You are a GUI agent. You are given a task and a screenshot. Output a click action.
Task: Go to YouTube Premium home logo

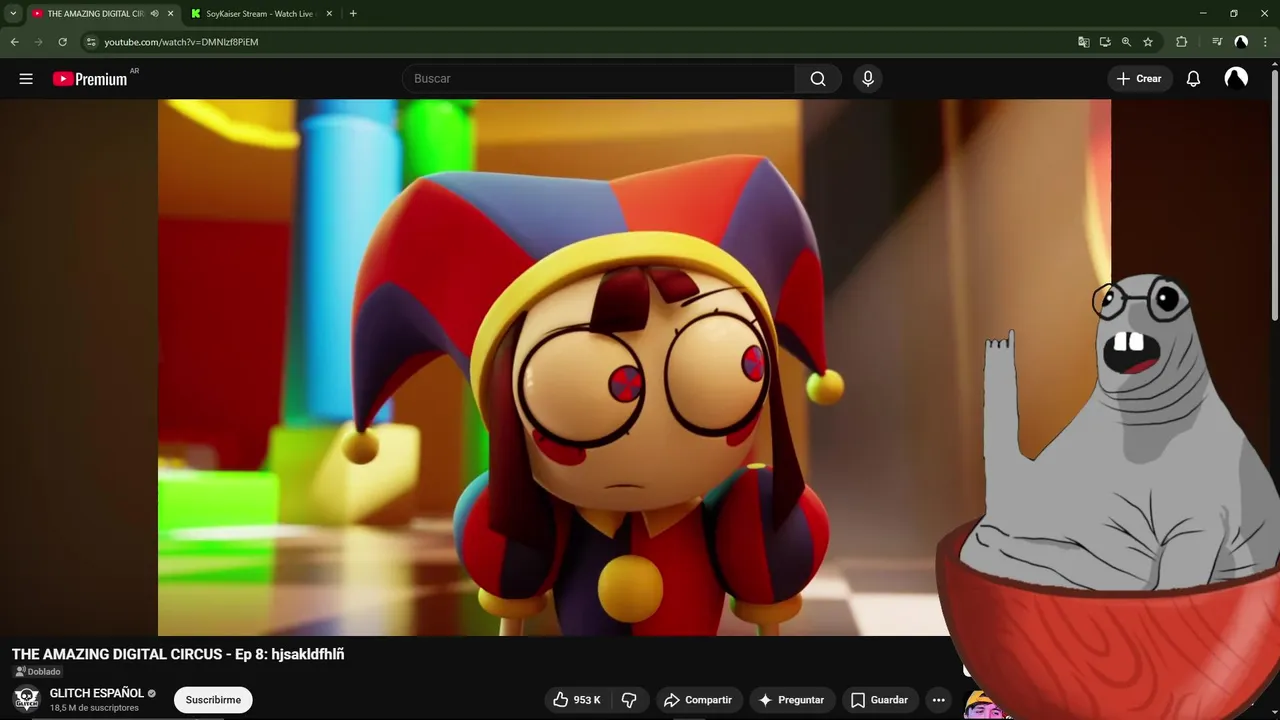90,79
